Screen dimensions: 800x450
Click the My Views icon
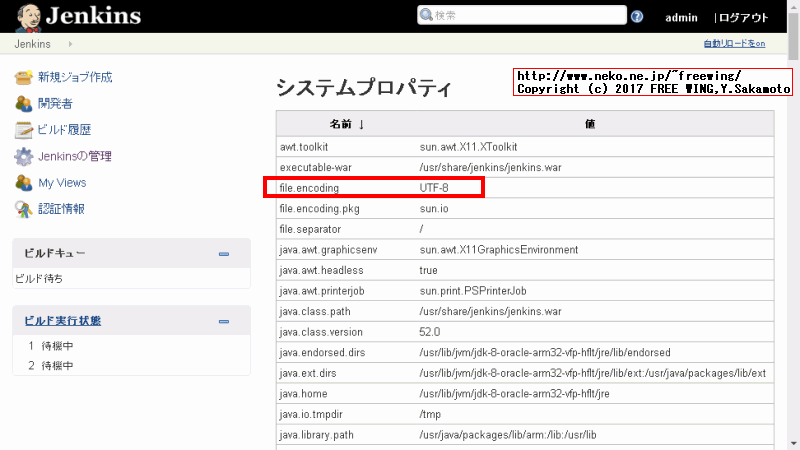click(23, 183)
